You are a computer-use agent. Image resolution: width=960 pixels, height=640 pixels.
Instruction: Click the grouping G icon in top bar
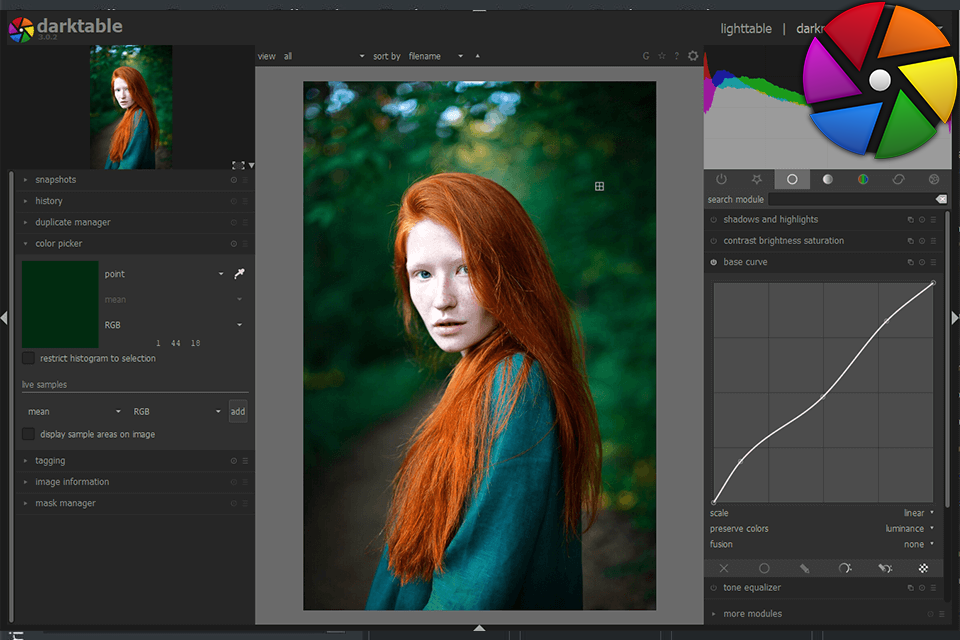[x=646, y=56]
